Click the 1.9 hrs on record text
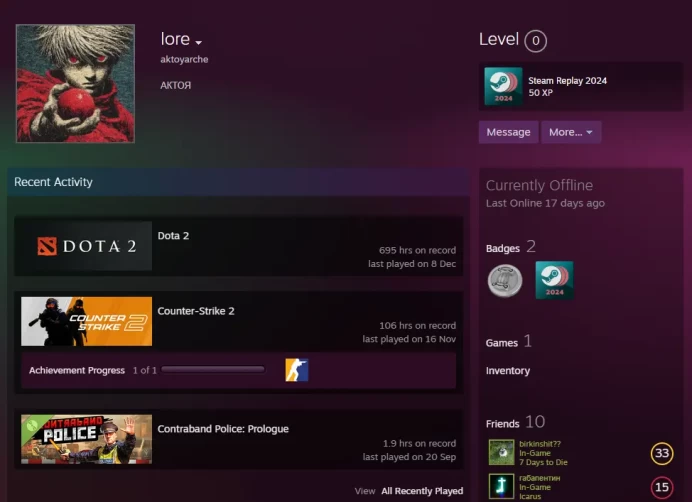The height and width of the screenshot is (502, 692). click(419, 443)
